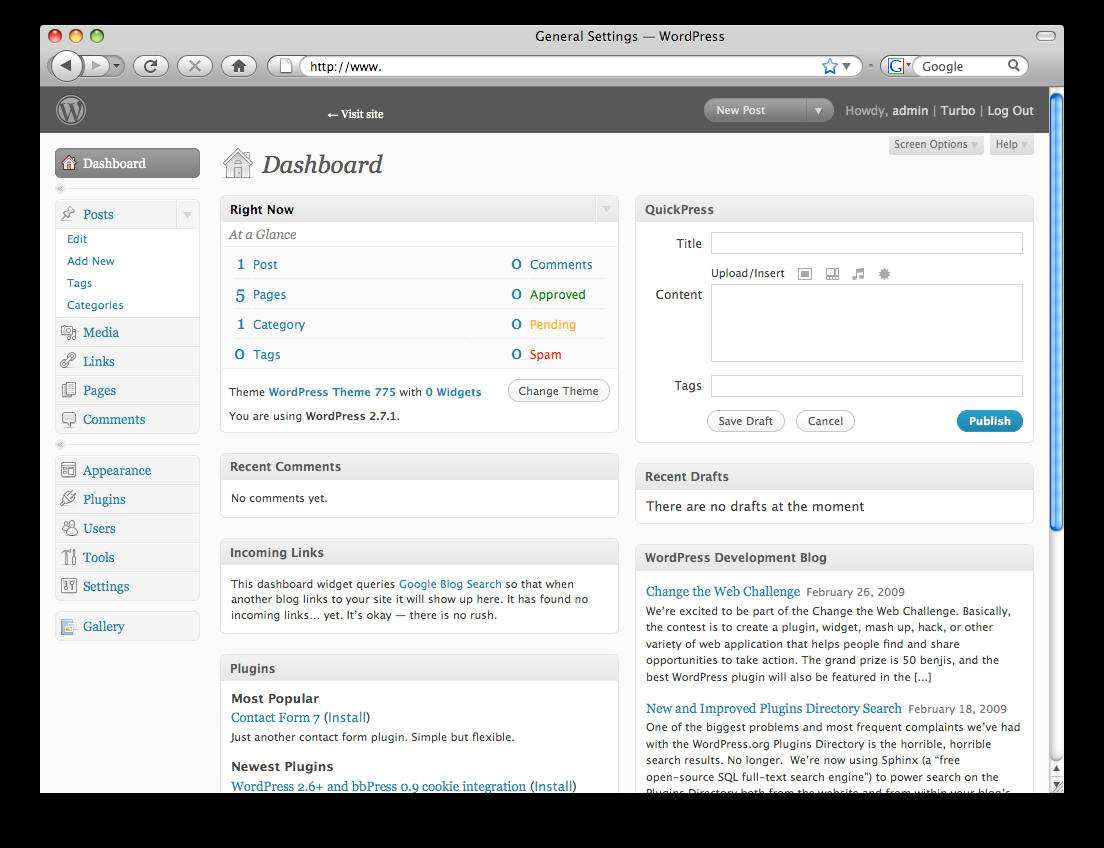Open the Change the Web Challenge post

coord(723,592)
